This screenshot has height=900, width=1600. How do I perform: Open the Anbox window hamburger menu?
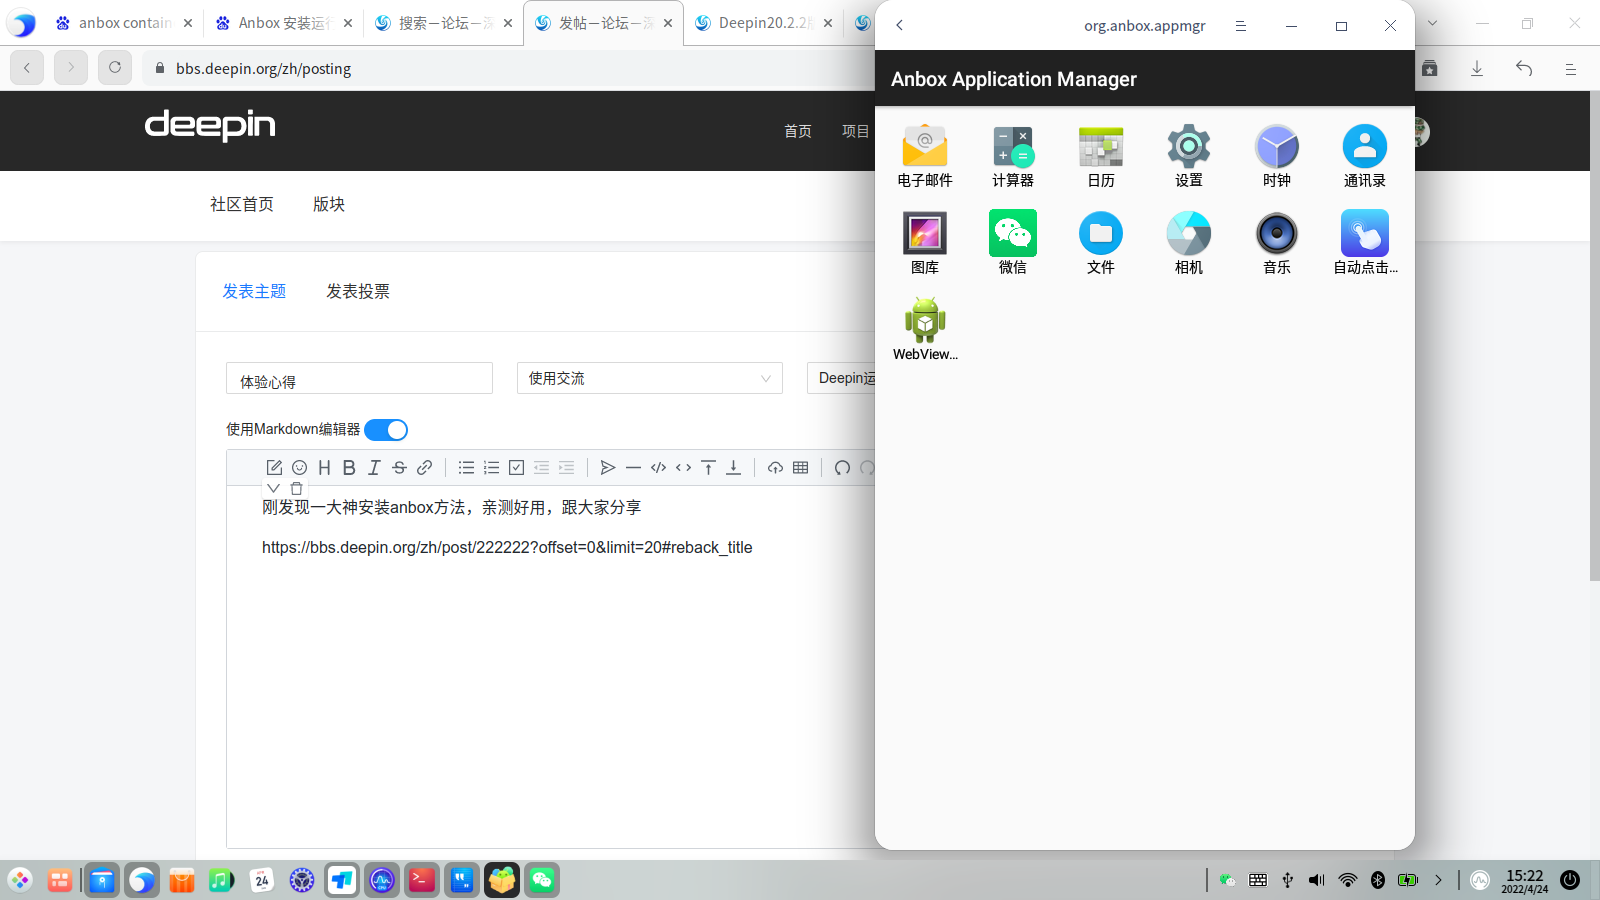click(x=1240, y=26)
